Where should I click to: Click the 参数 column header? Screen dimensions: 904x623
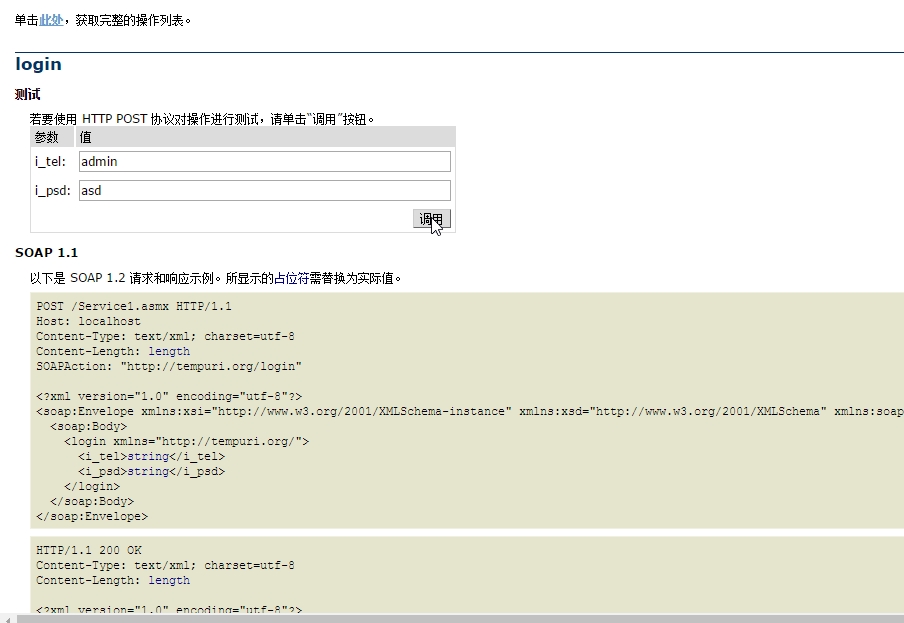(46, 137)
